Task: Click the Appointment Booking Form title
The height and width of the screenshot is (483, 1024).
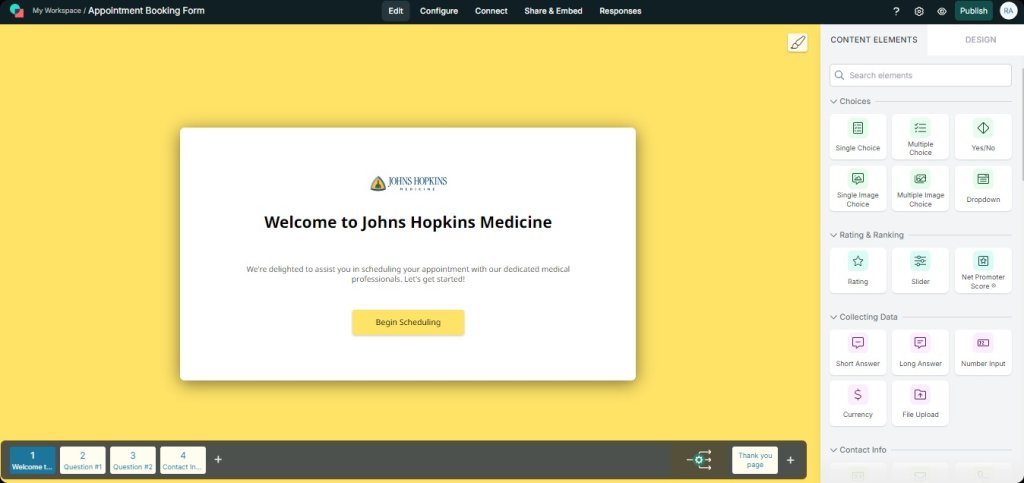Action: 146,10
